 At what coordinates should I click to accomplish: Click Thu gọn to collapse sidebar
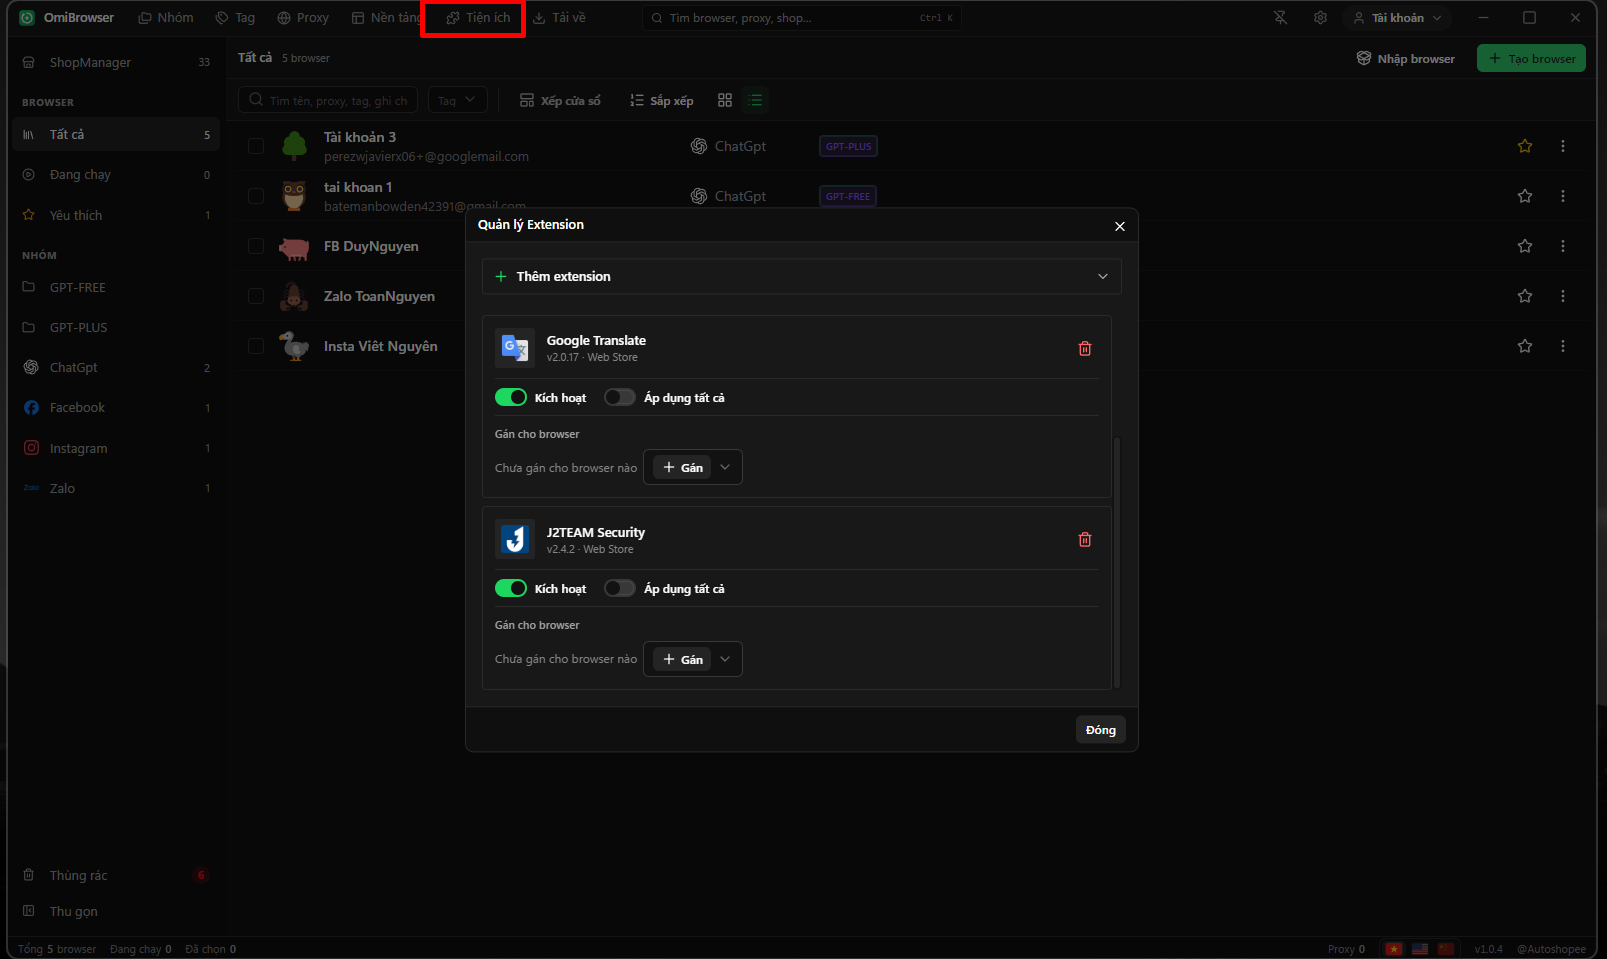[116, 911]
